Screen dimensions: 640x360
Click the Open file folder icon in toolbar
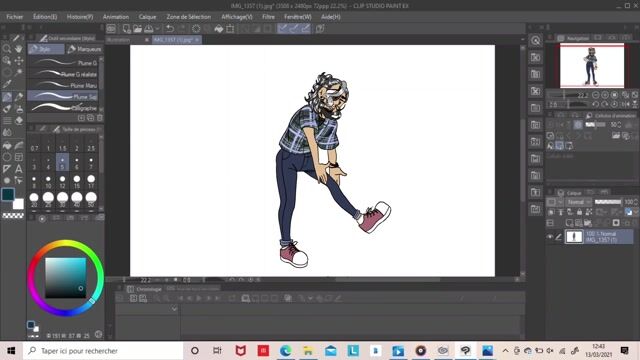[x=138, y=29]
